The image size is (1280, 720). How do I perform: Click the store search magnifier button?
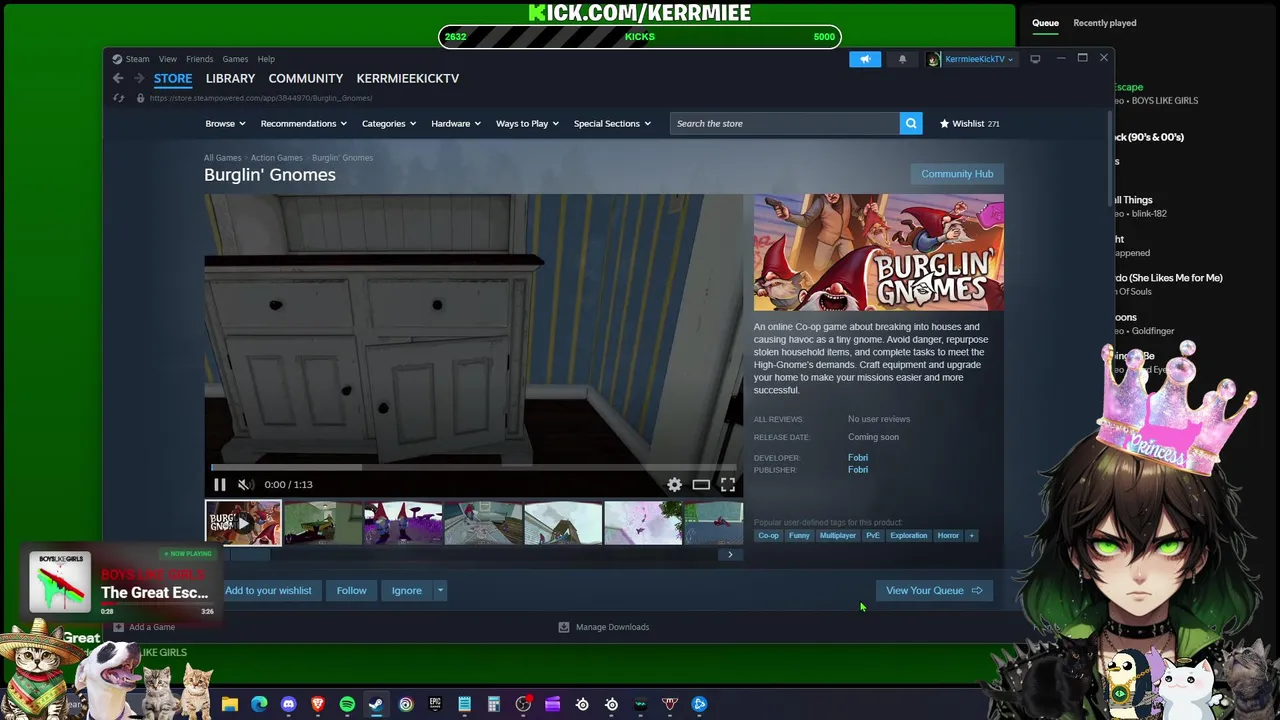coord(911,124)
